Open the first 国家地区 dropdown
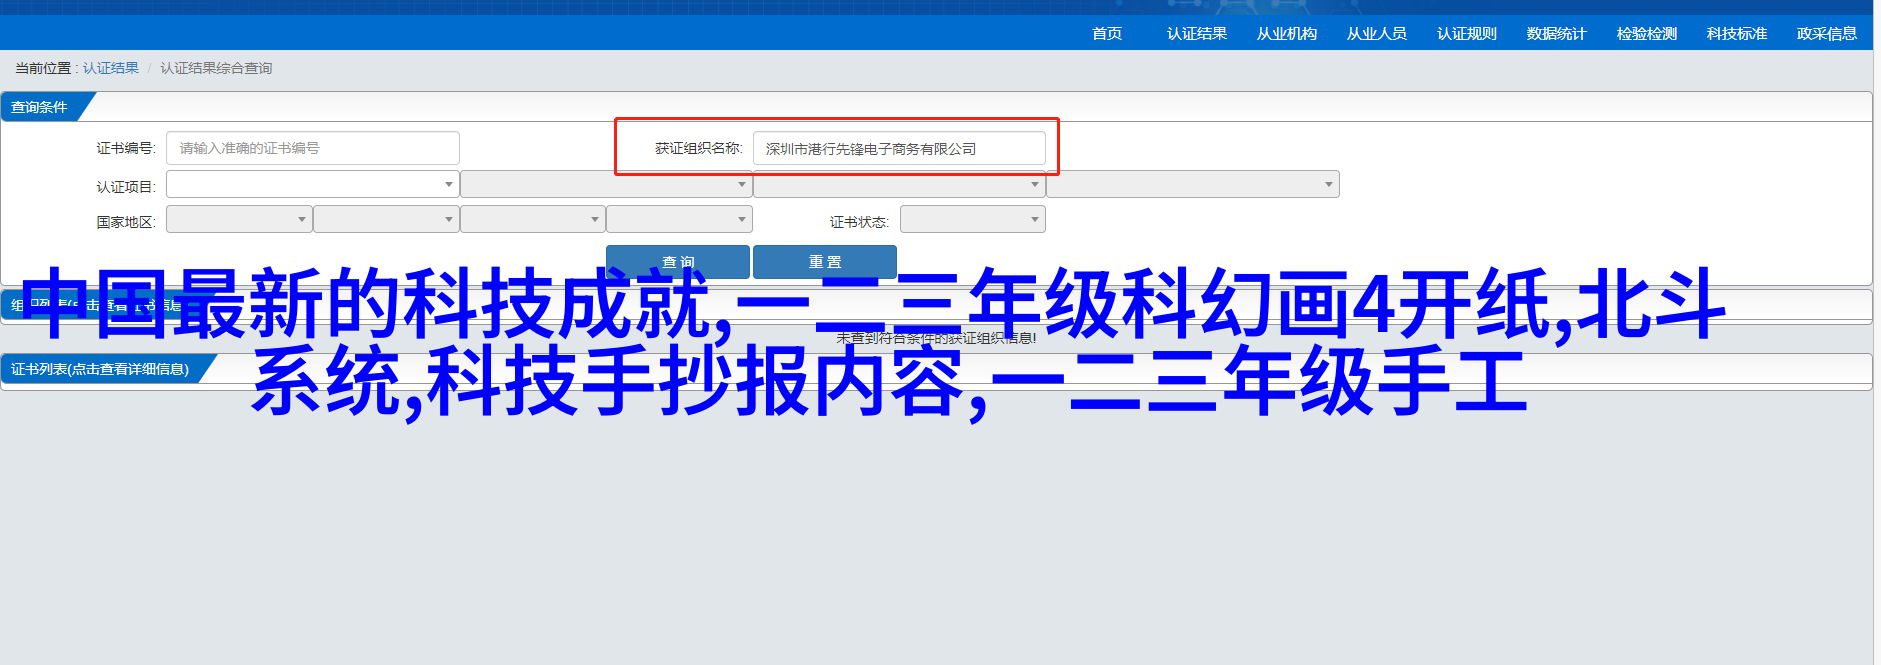 point(239,220)
